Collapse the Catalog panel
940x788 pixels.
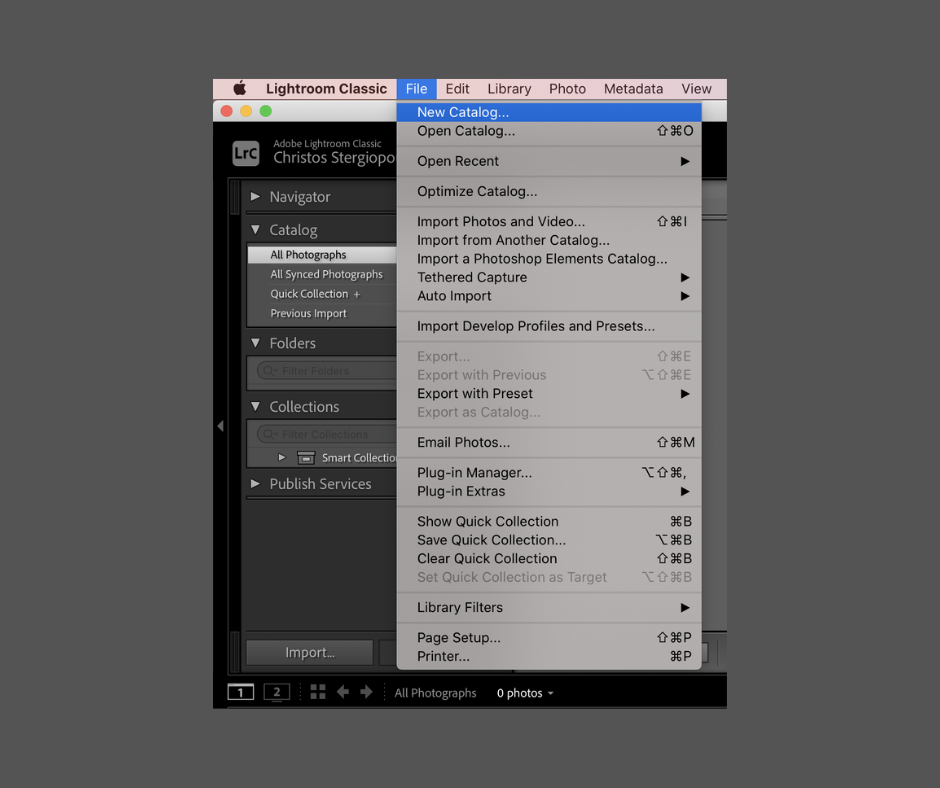256,230
